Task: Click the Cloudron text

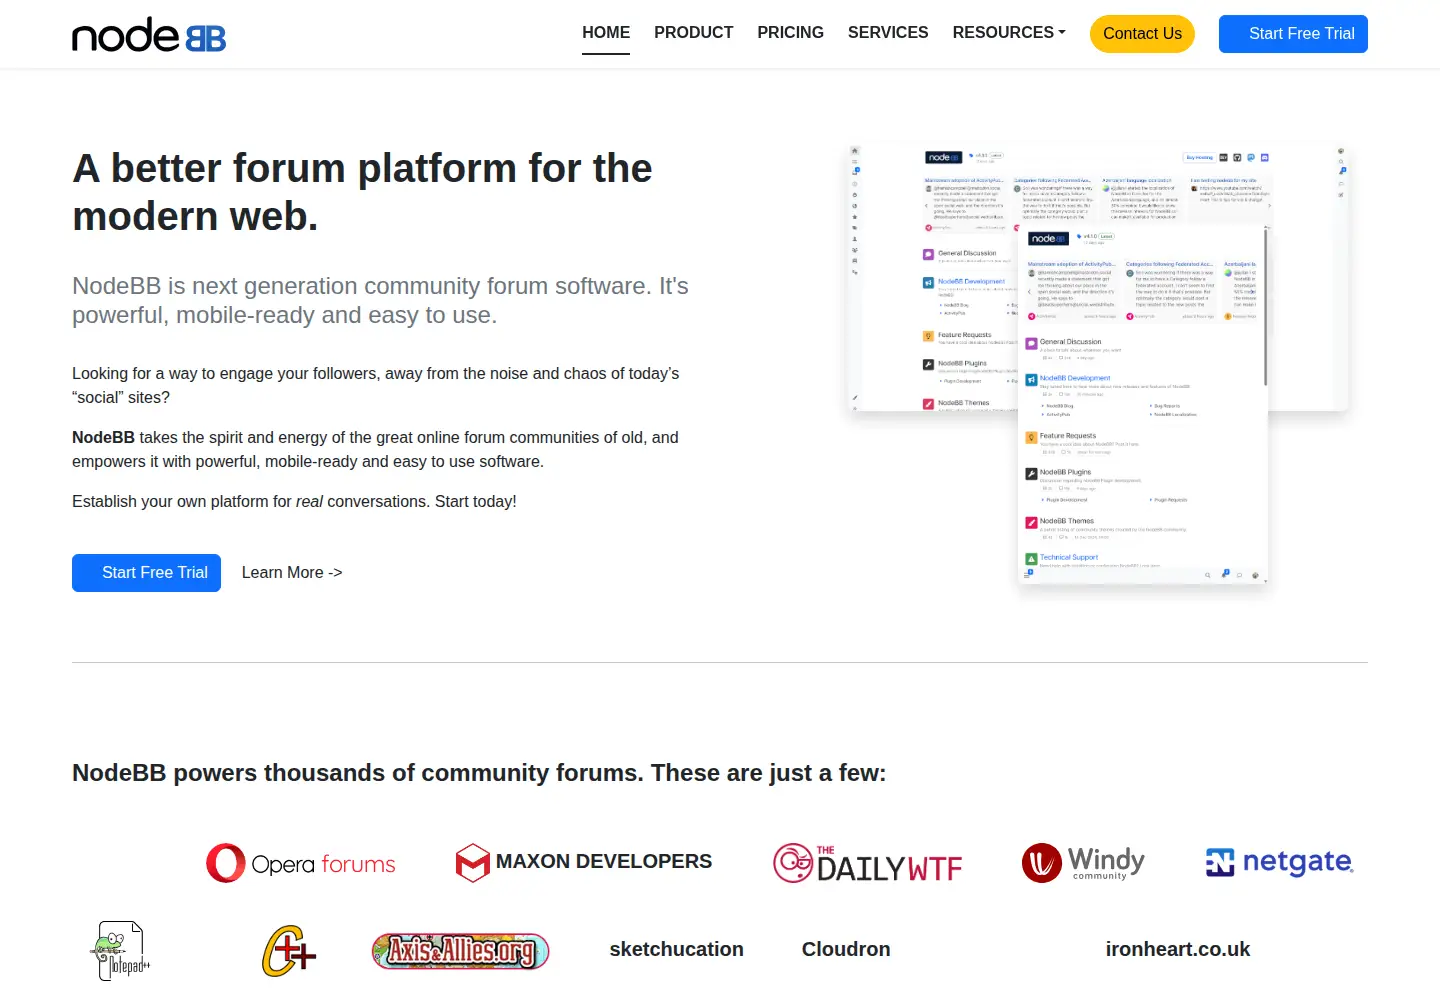Action: click(846, 950)
